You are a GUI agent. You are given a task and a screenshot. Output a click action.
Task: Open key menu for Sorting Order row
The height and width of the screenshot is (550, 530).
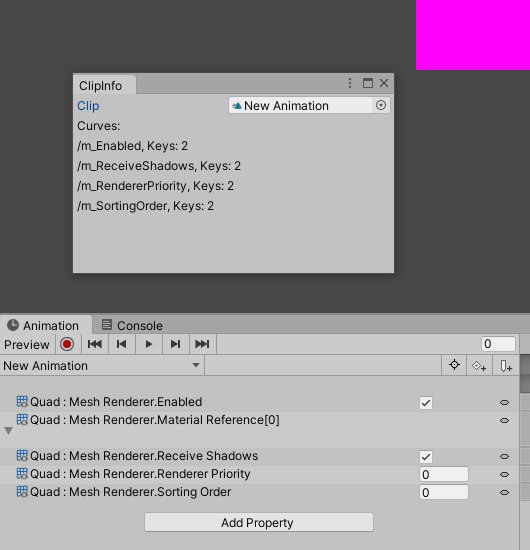point(504,492)
